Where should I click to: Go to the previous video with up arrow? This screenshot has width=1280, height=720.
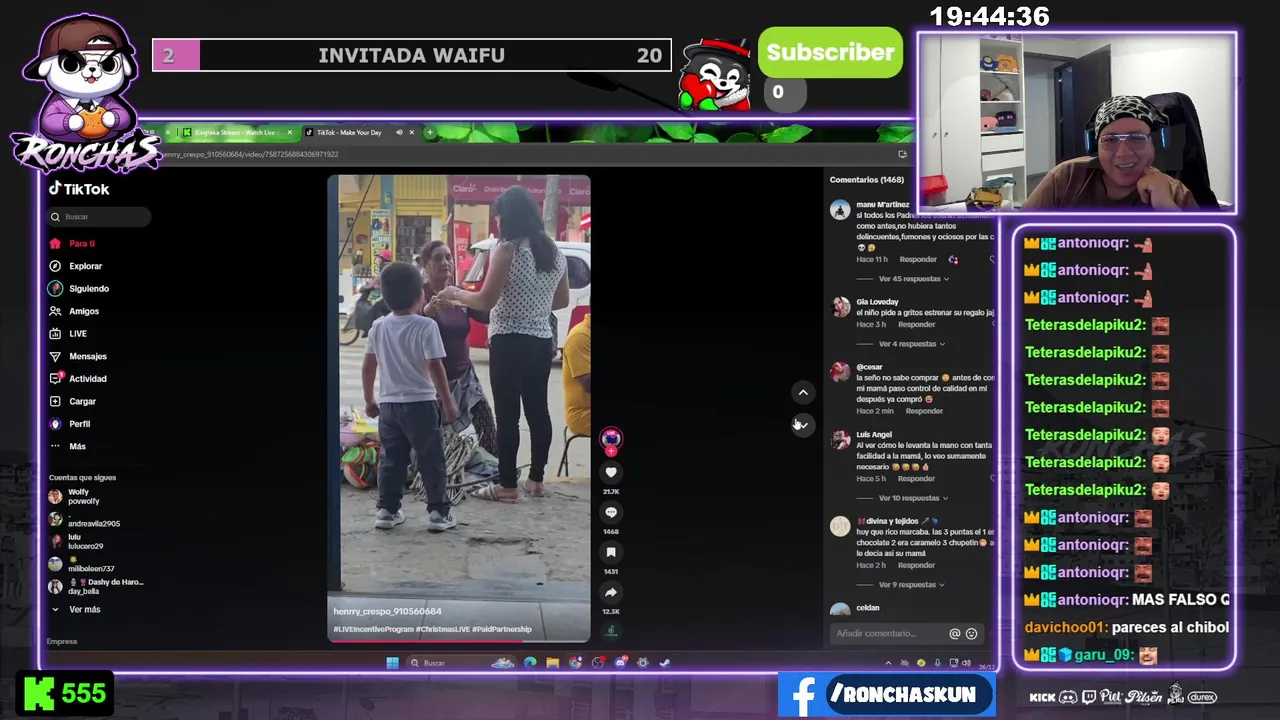point(803,392)
